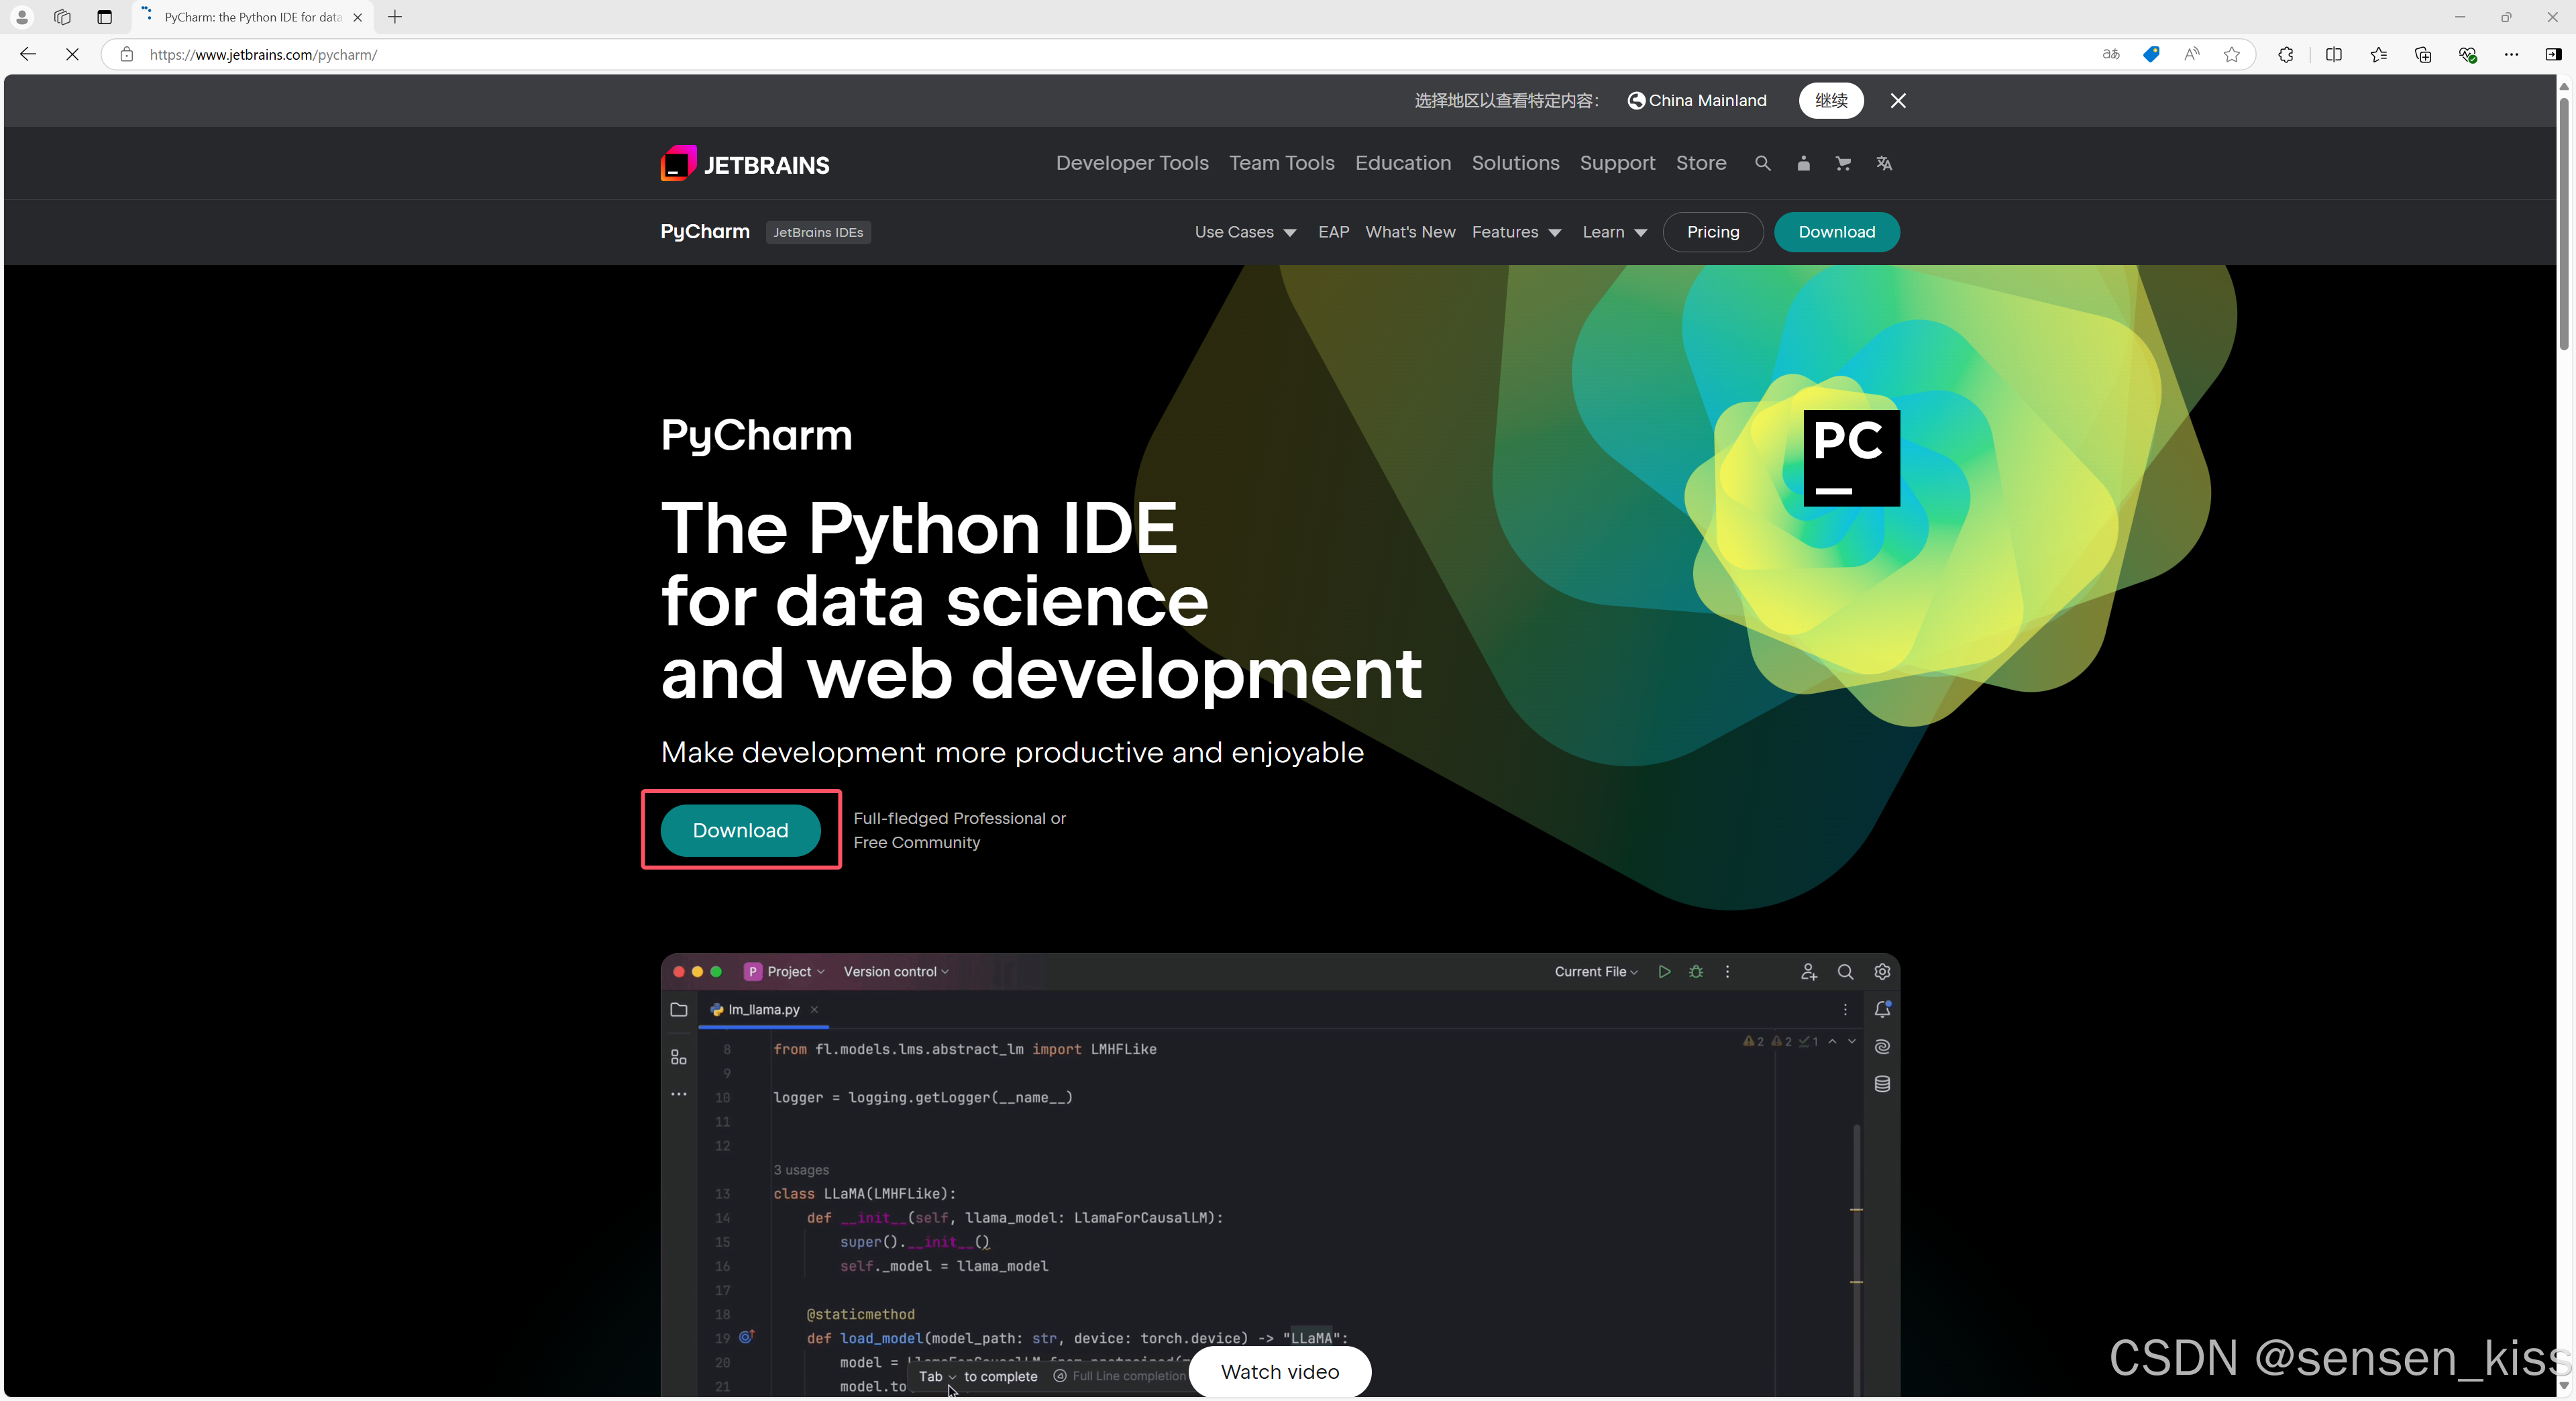2576x1401 pixels.
Task: Click the JetBrains logo
Action: click(745, 164)
